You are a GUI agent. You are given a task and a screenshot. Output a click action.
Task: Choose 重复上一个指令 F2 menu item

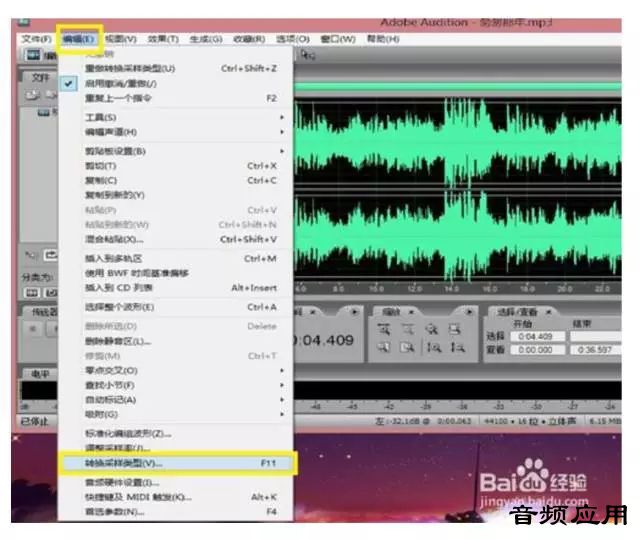tap(176, 99)
